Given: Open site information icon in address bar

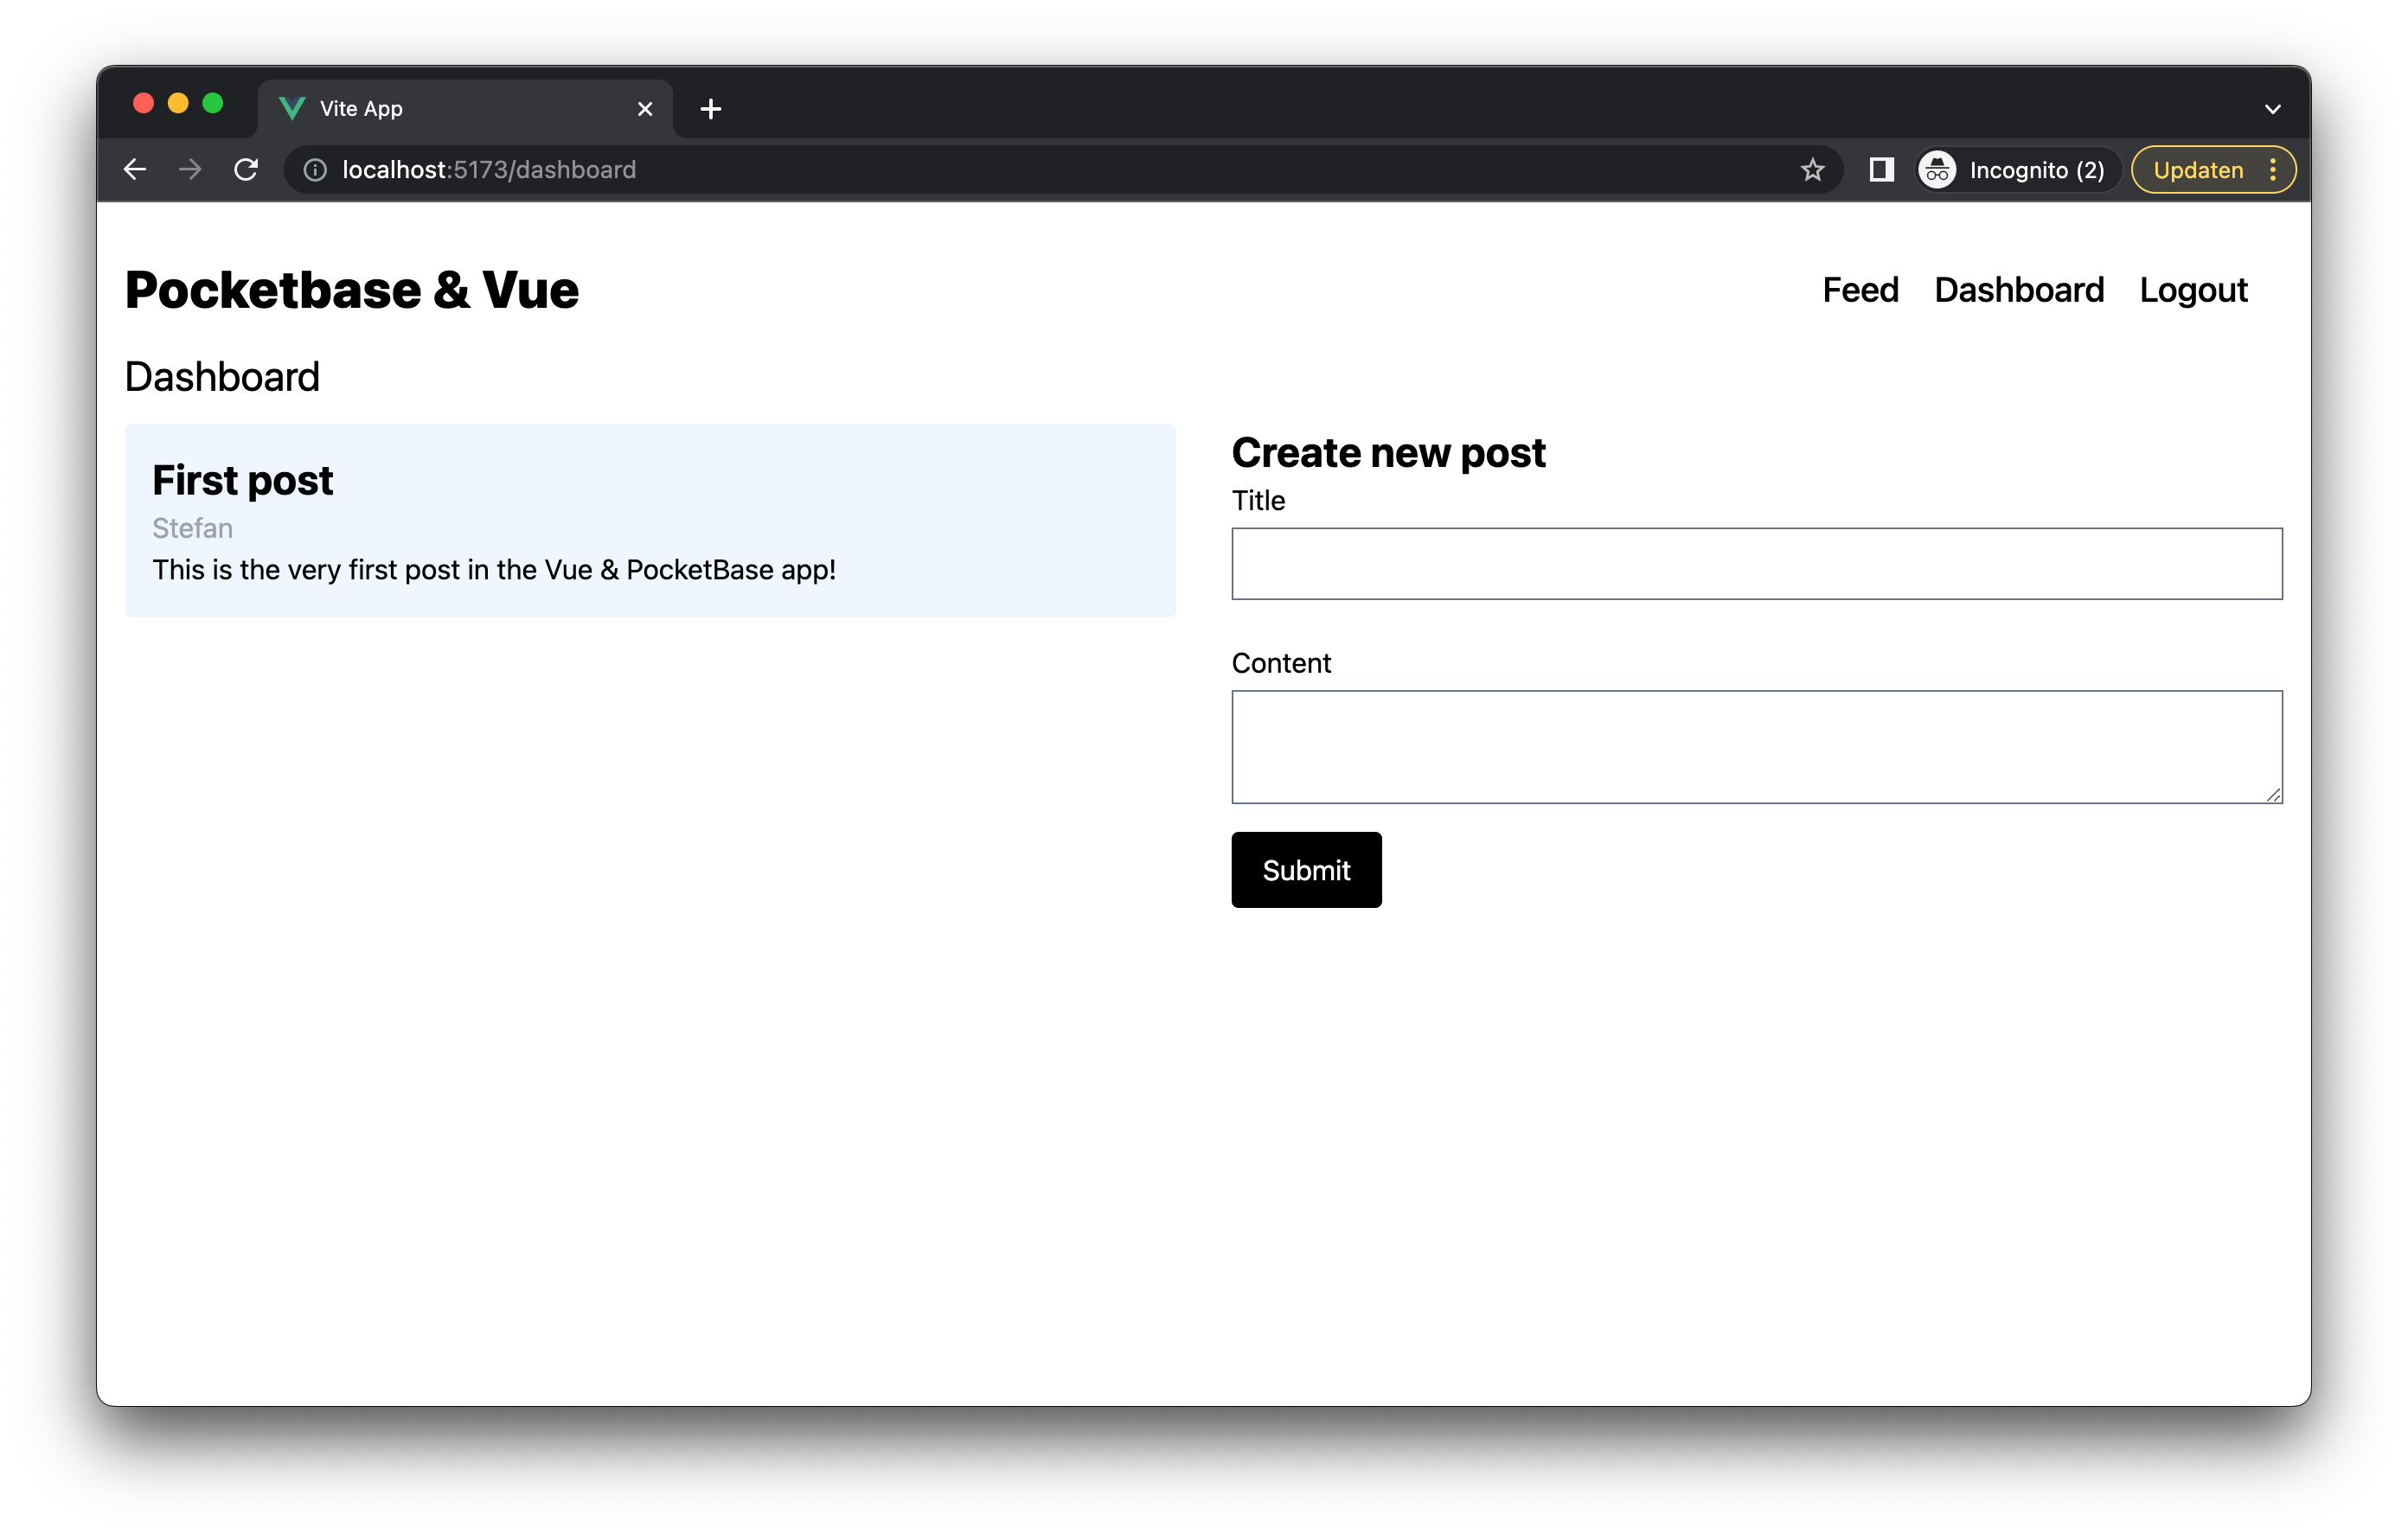Looking at the screenshot, I should point(315,170).
